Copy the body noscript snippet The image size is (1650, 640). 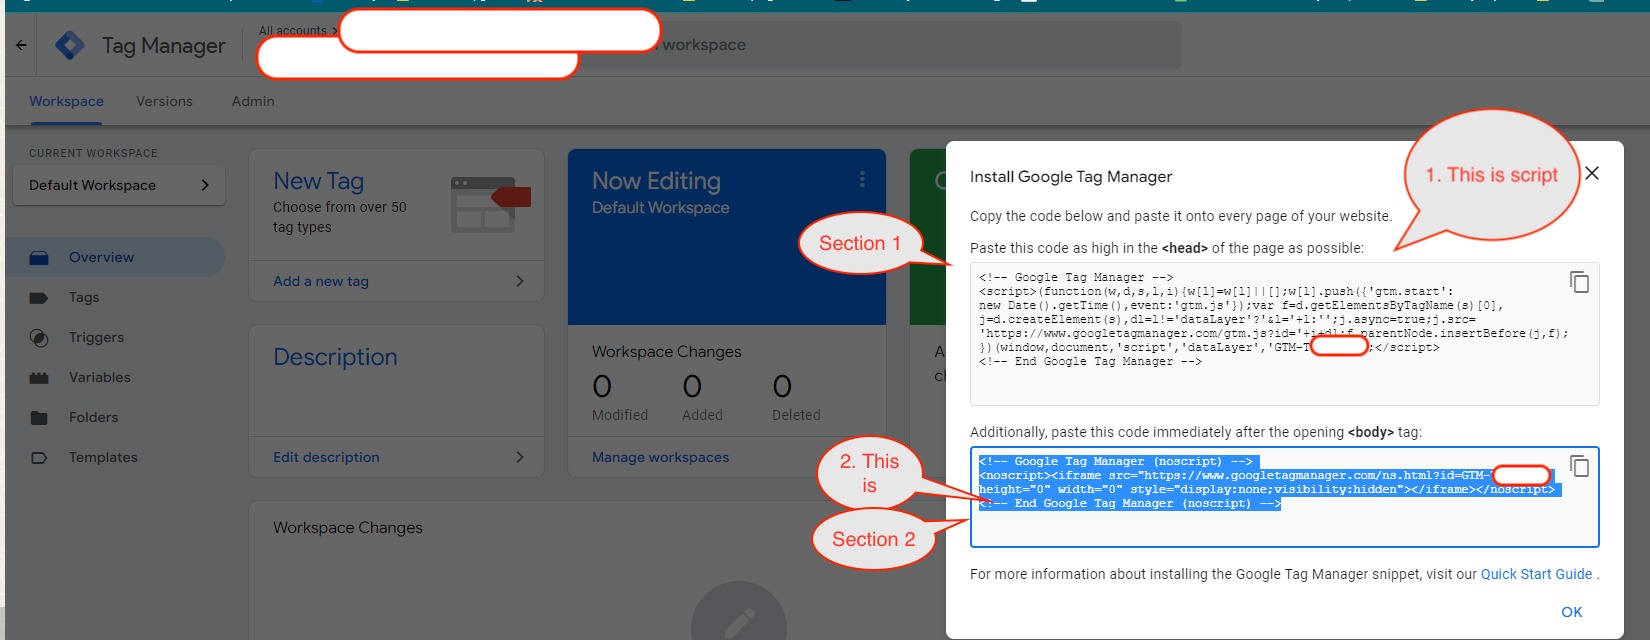click(1579, 466)
